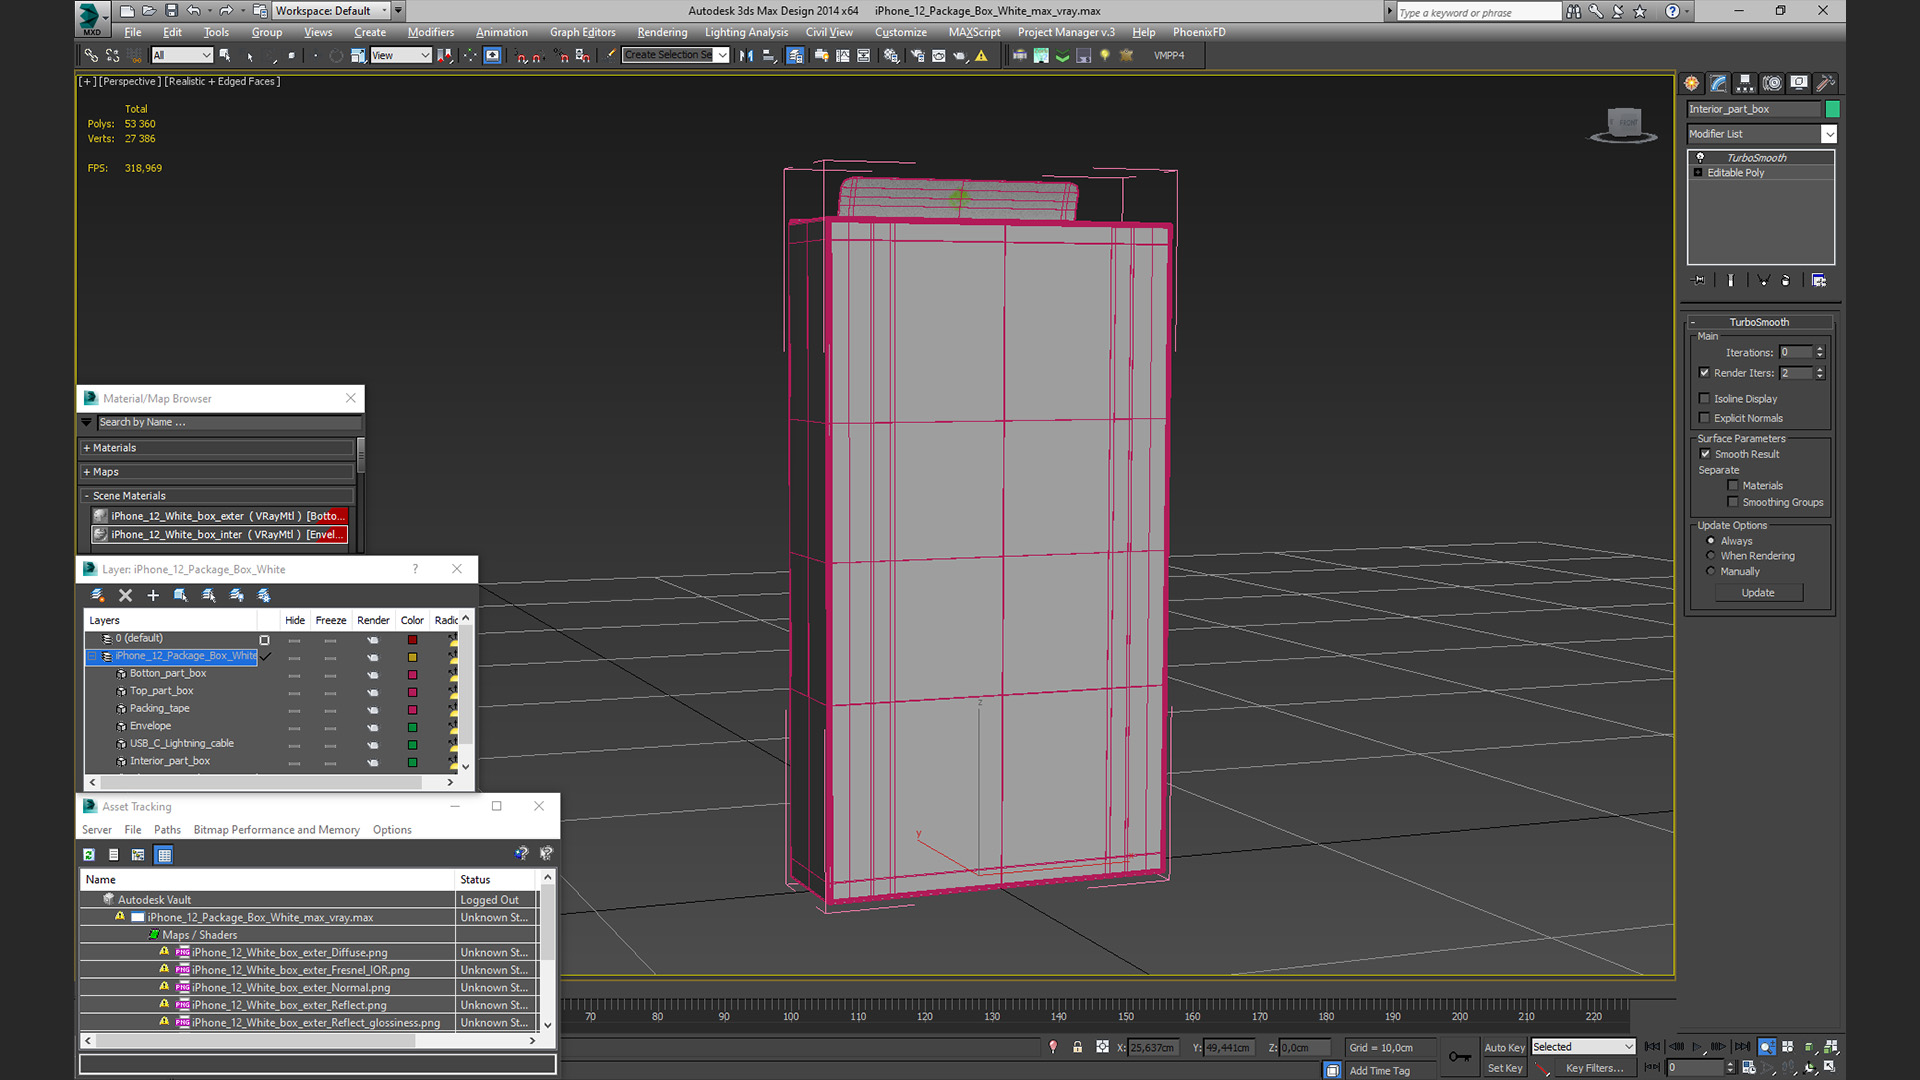
Task: Toggle Render Iters checkbox
Action: coord(1704,373)
